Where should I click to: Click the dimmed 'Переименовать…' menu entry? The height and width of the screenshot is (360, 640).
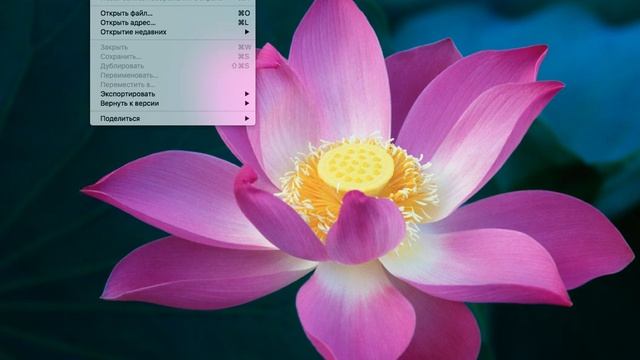tap(173, 76)
